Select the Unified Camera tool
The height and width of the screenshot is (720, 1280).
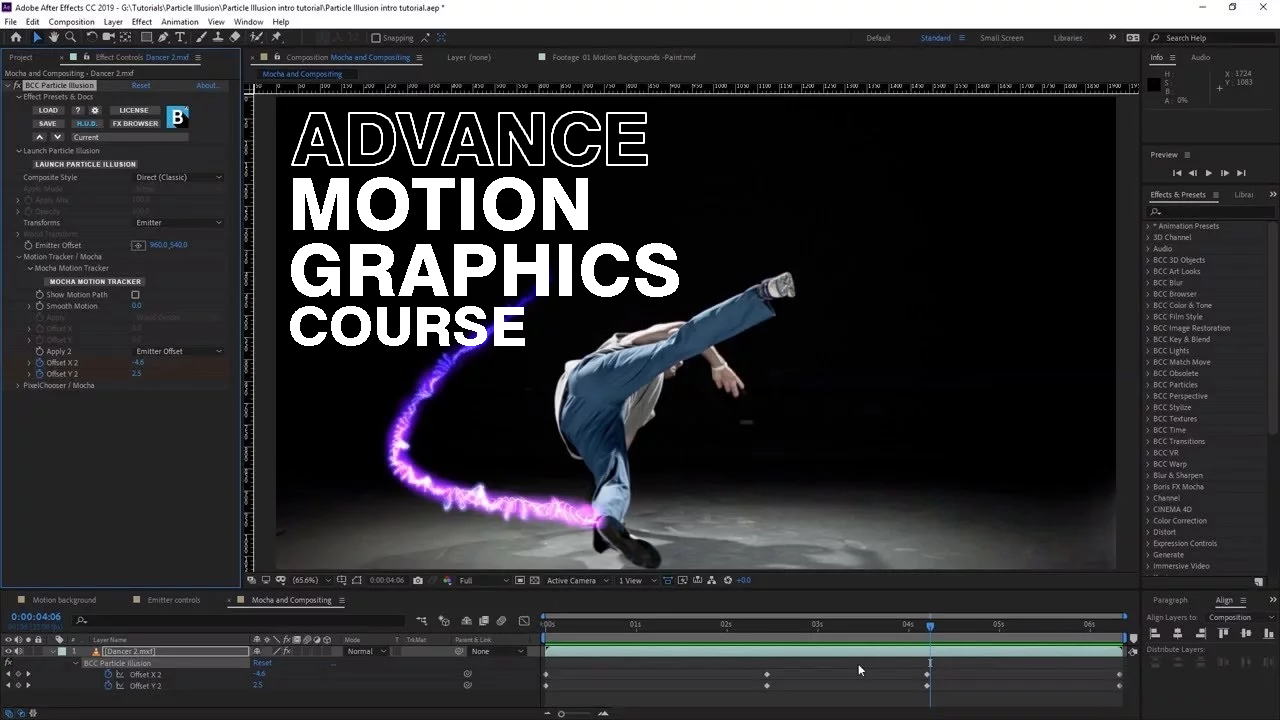(x=109, y=37)
